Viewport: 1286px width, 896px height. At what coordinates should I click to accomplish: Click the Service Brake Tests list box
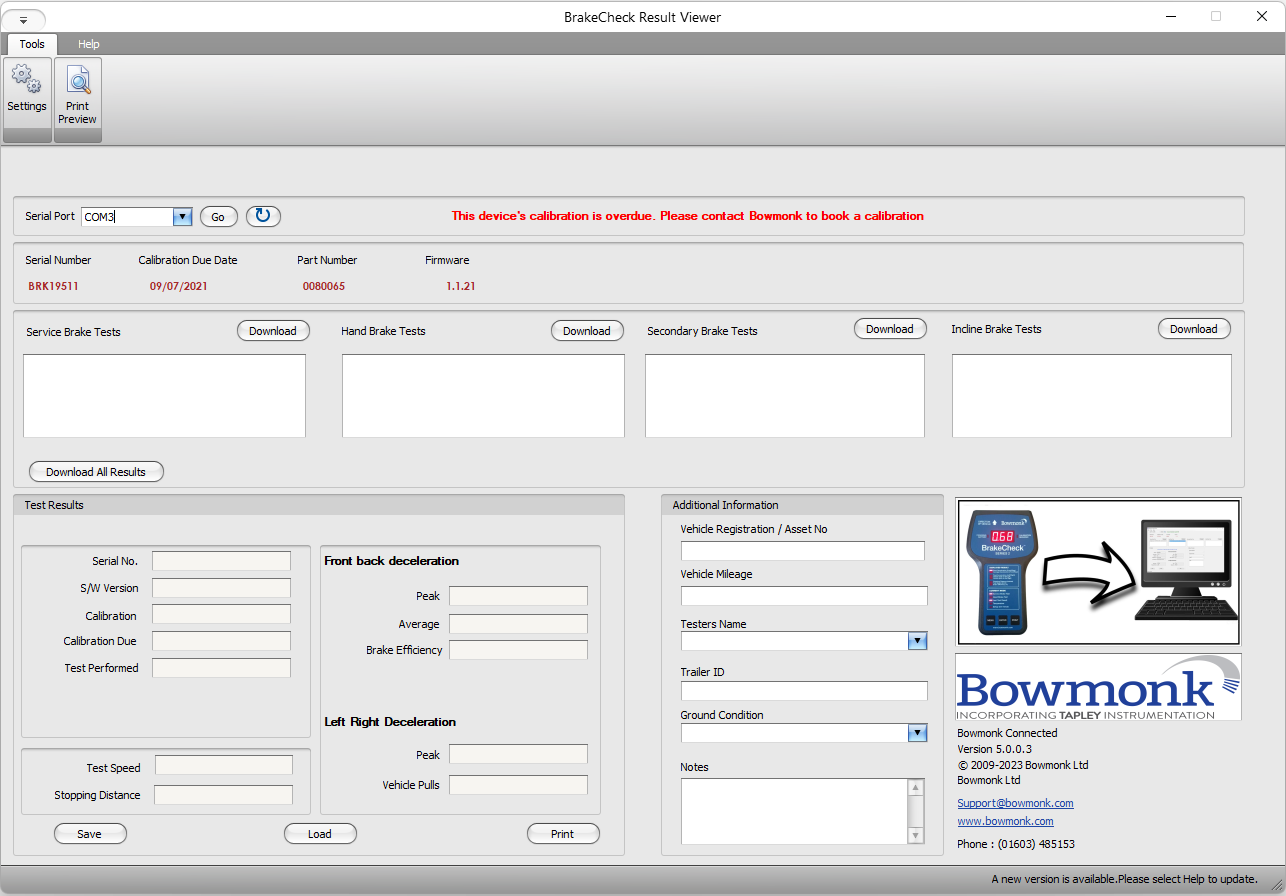pyautogui.click(x=164, y=396)
